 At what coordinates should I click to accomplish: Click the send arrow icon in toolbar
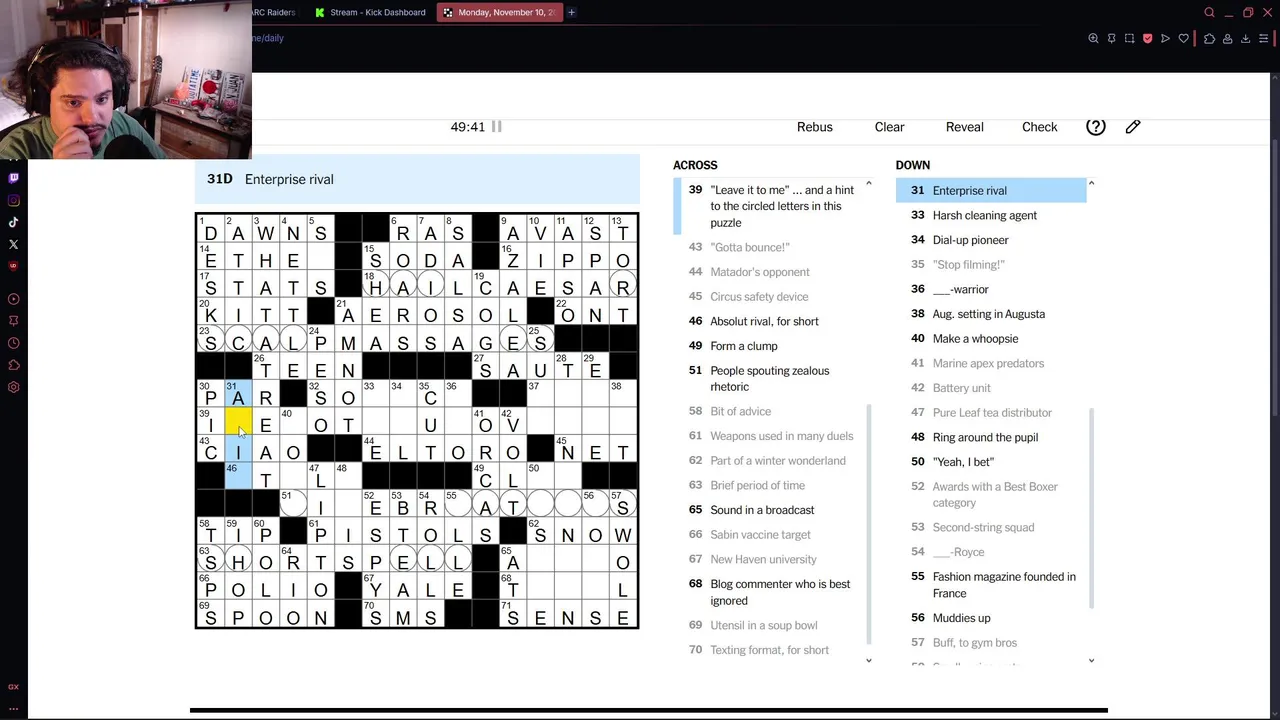tap(1165, 38)
